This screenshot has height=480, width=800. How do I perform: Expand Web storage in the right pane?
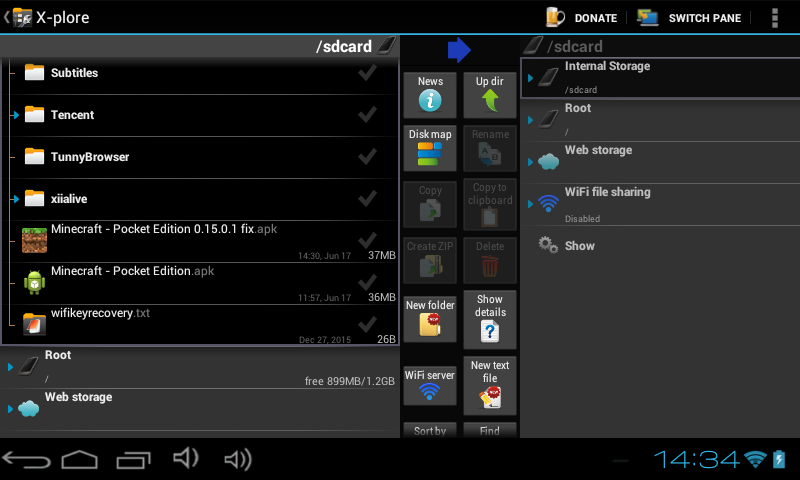pos(531,162)
